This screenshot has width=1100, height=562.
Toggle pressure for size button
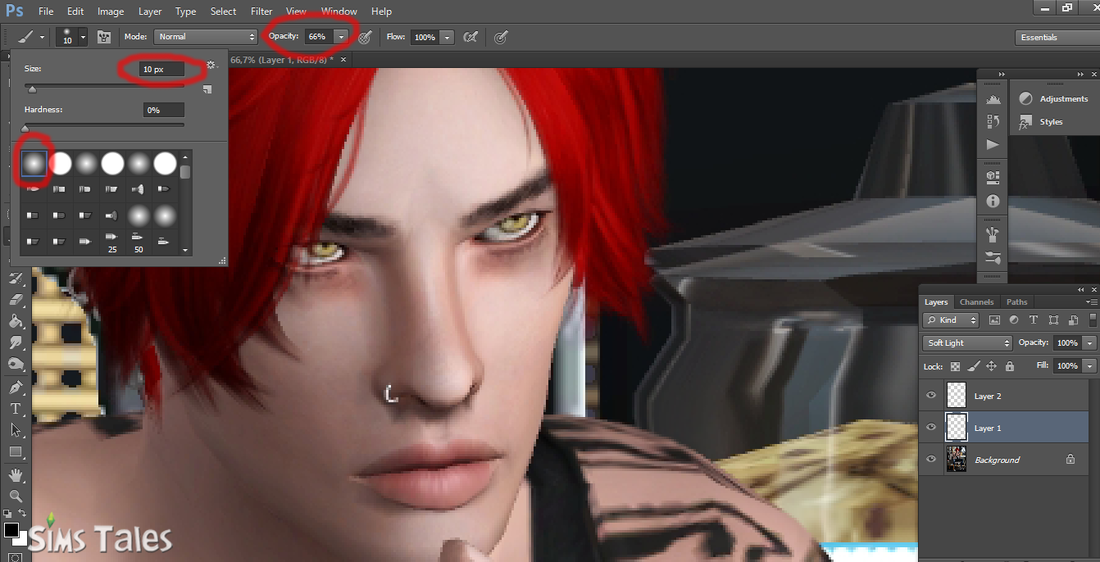[501, 36]
